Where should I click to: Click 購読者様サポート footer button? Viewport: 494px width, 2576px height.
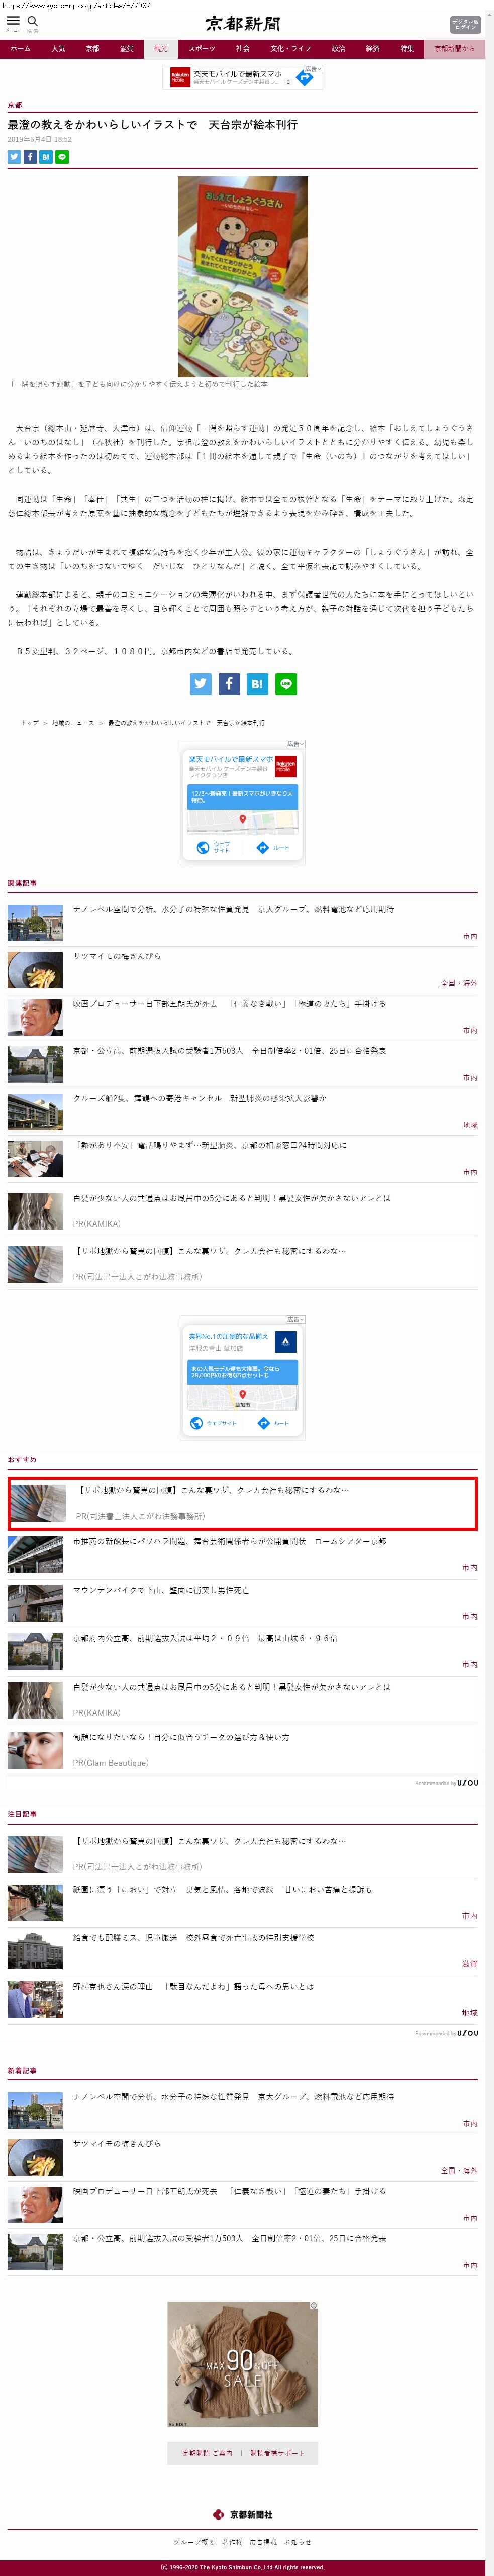[277, 2453]
